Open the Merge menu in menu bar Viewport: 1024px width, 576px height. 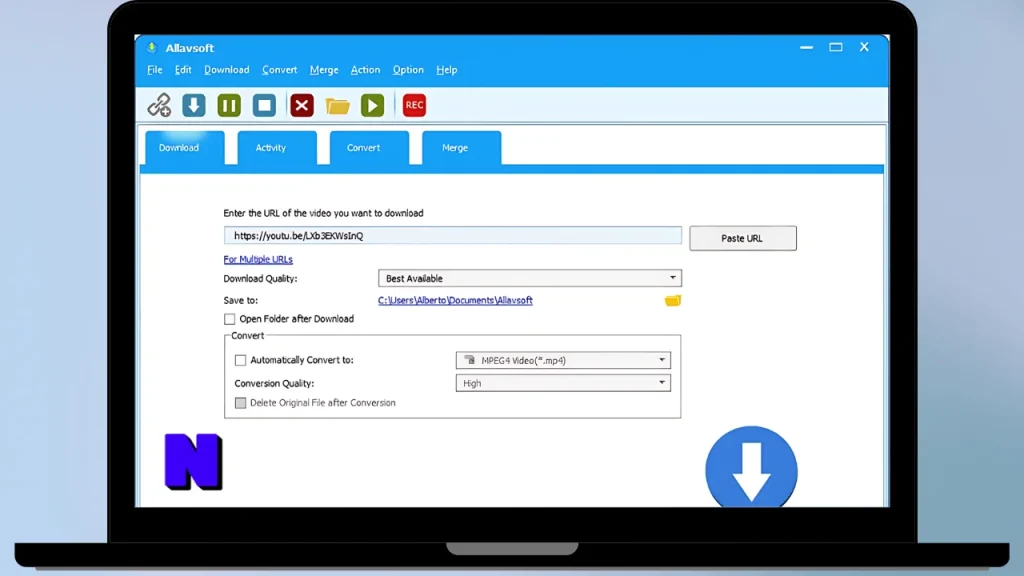point(324,70)
